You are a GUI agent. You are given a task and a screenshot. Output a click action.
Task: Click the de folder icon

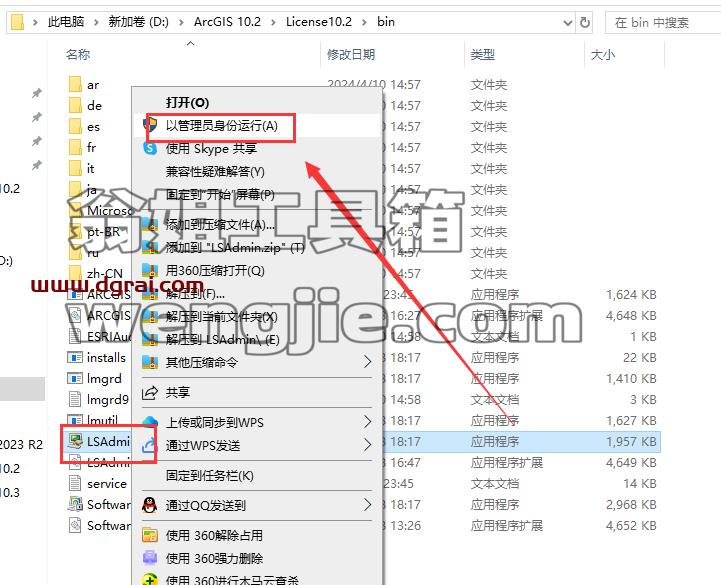[x=75, y=105]
